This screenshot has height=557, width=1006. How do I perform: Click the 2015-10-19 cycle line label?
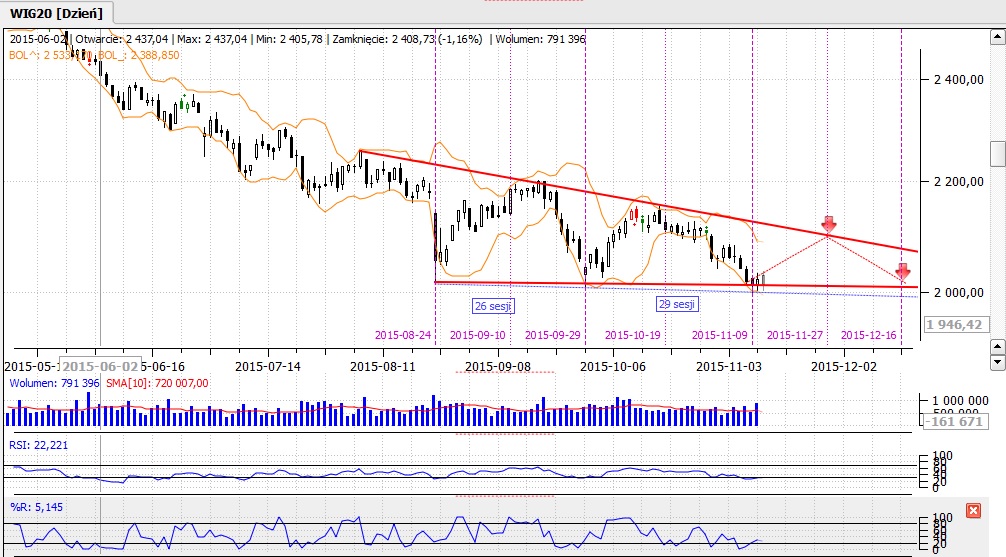pyautogui.click(x=634, y=335)
